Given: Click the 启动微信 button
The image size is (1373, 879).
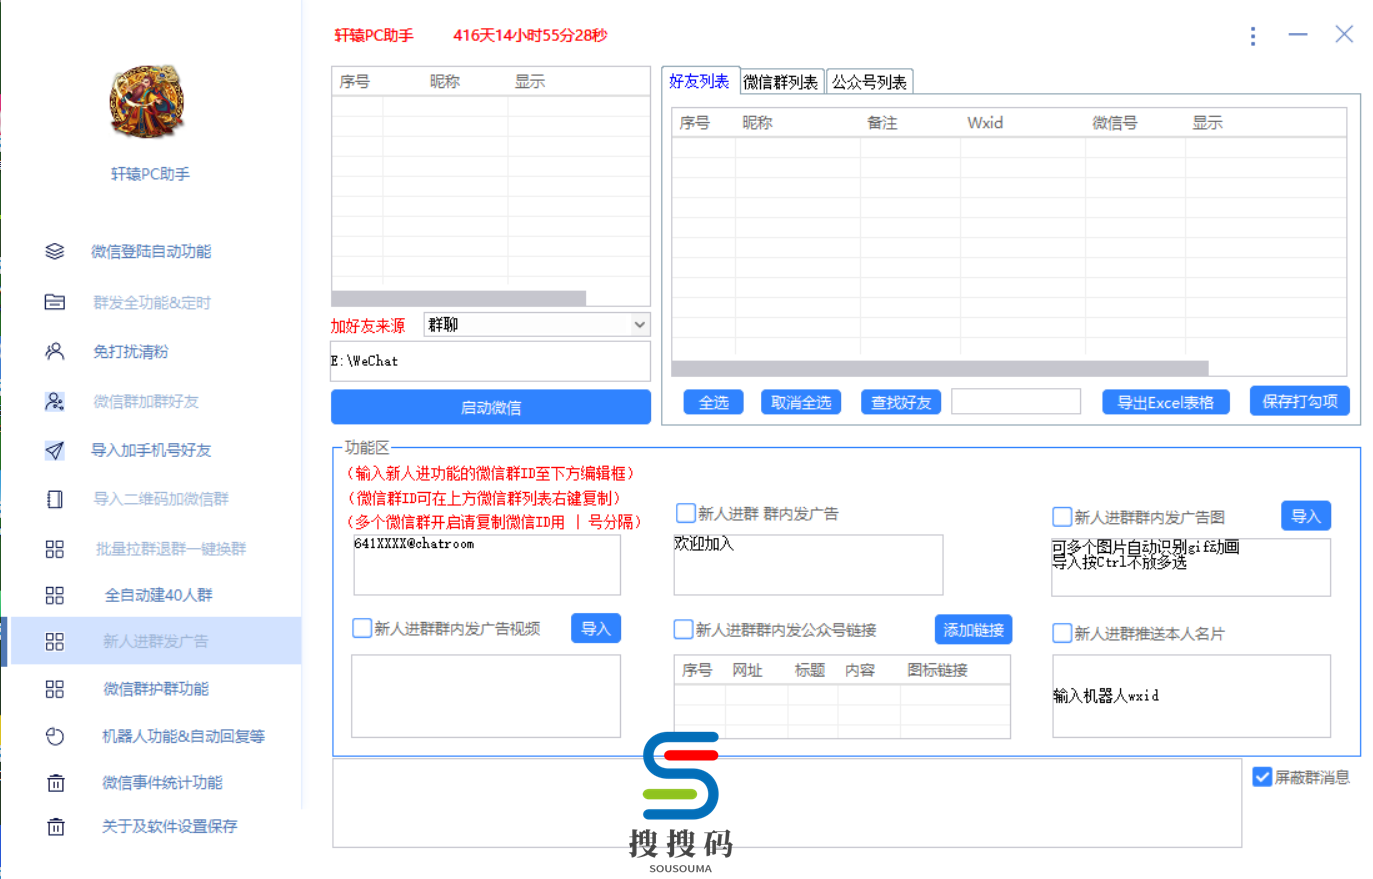Looking at the screenshot, I should coord(491,407).
